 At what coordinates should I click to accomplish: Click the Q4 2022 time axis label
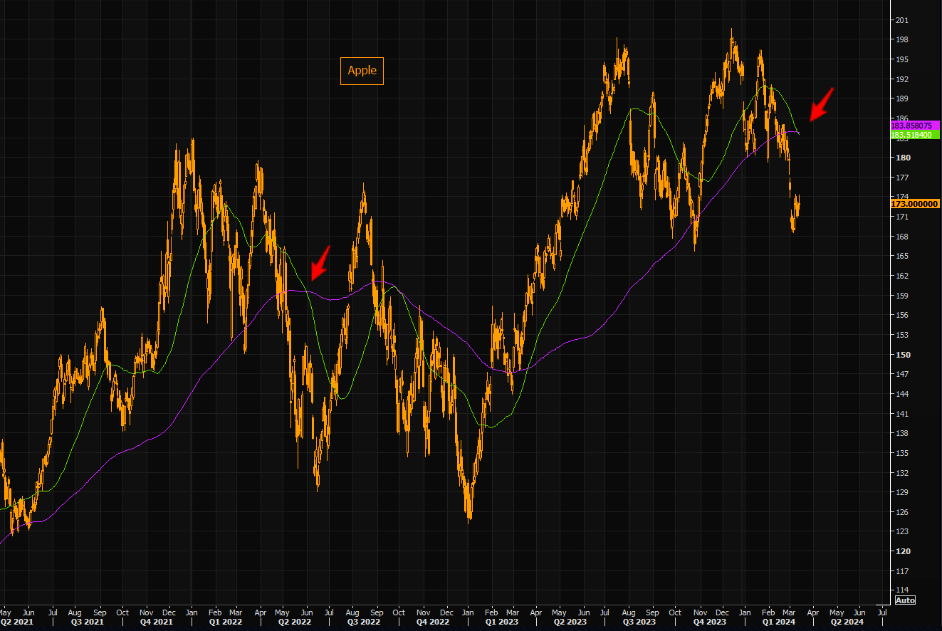click(431, 621)
